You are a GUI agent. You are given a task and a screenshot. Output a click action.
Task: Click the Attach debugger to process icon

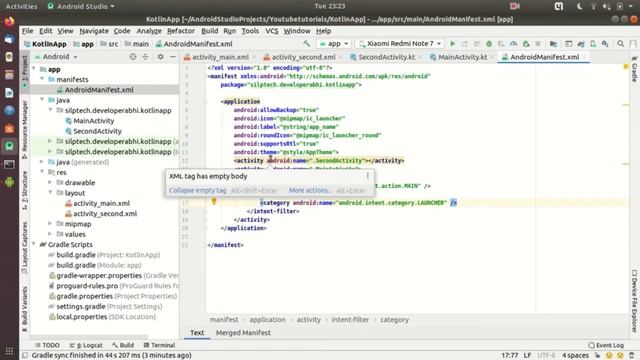[526, 44]
